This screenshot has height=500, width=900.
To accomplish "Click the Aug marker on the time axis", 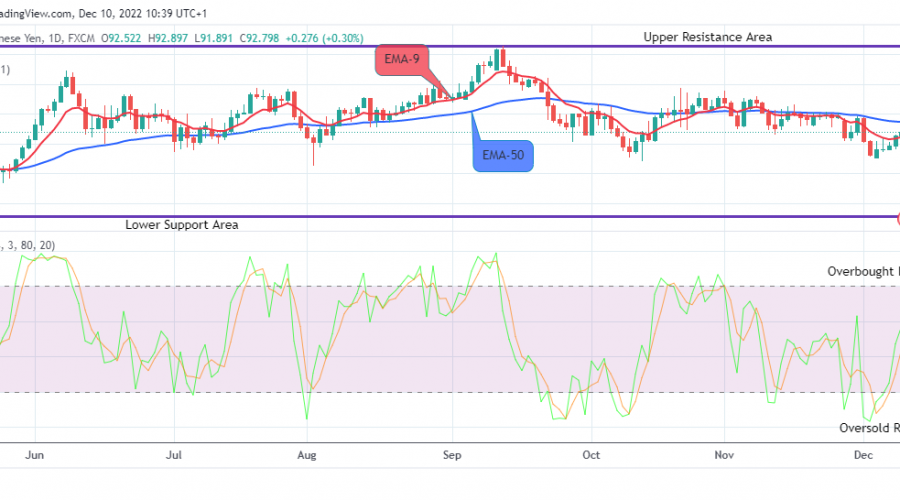I will coord(307,454).
